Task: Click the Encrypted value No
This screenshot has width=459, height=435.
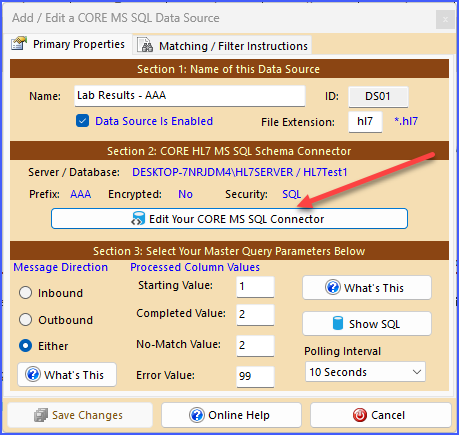Action: tap(185, 194)
